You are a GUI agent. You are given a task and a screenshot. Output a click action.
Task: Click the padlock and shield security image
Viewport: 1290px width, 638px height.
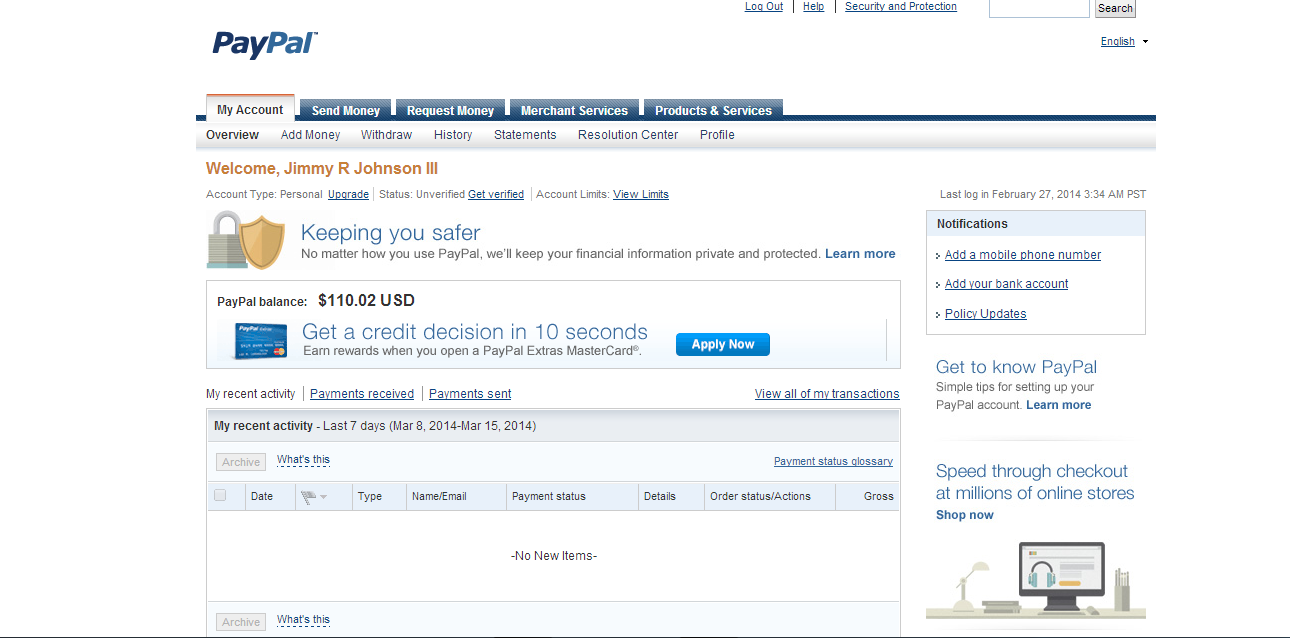pyautogui.click(x=246, y=241)
